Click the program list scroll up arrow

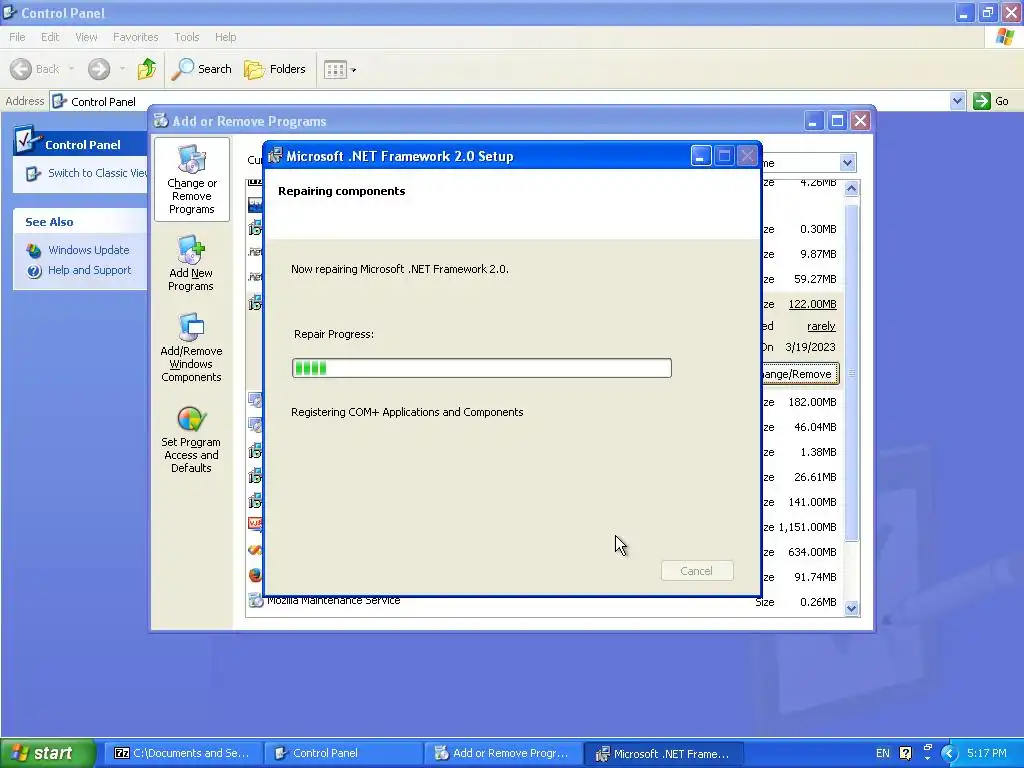pos(851,189)
